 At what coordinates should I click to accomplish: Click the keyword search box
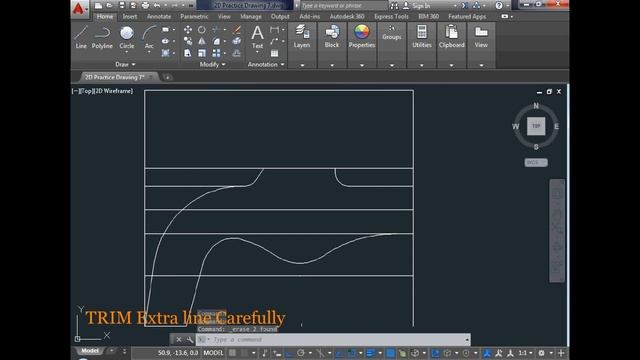[x=344, y=6]
